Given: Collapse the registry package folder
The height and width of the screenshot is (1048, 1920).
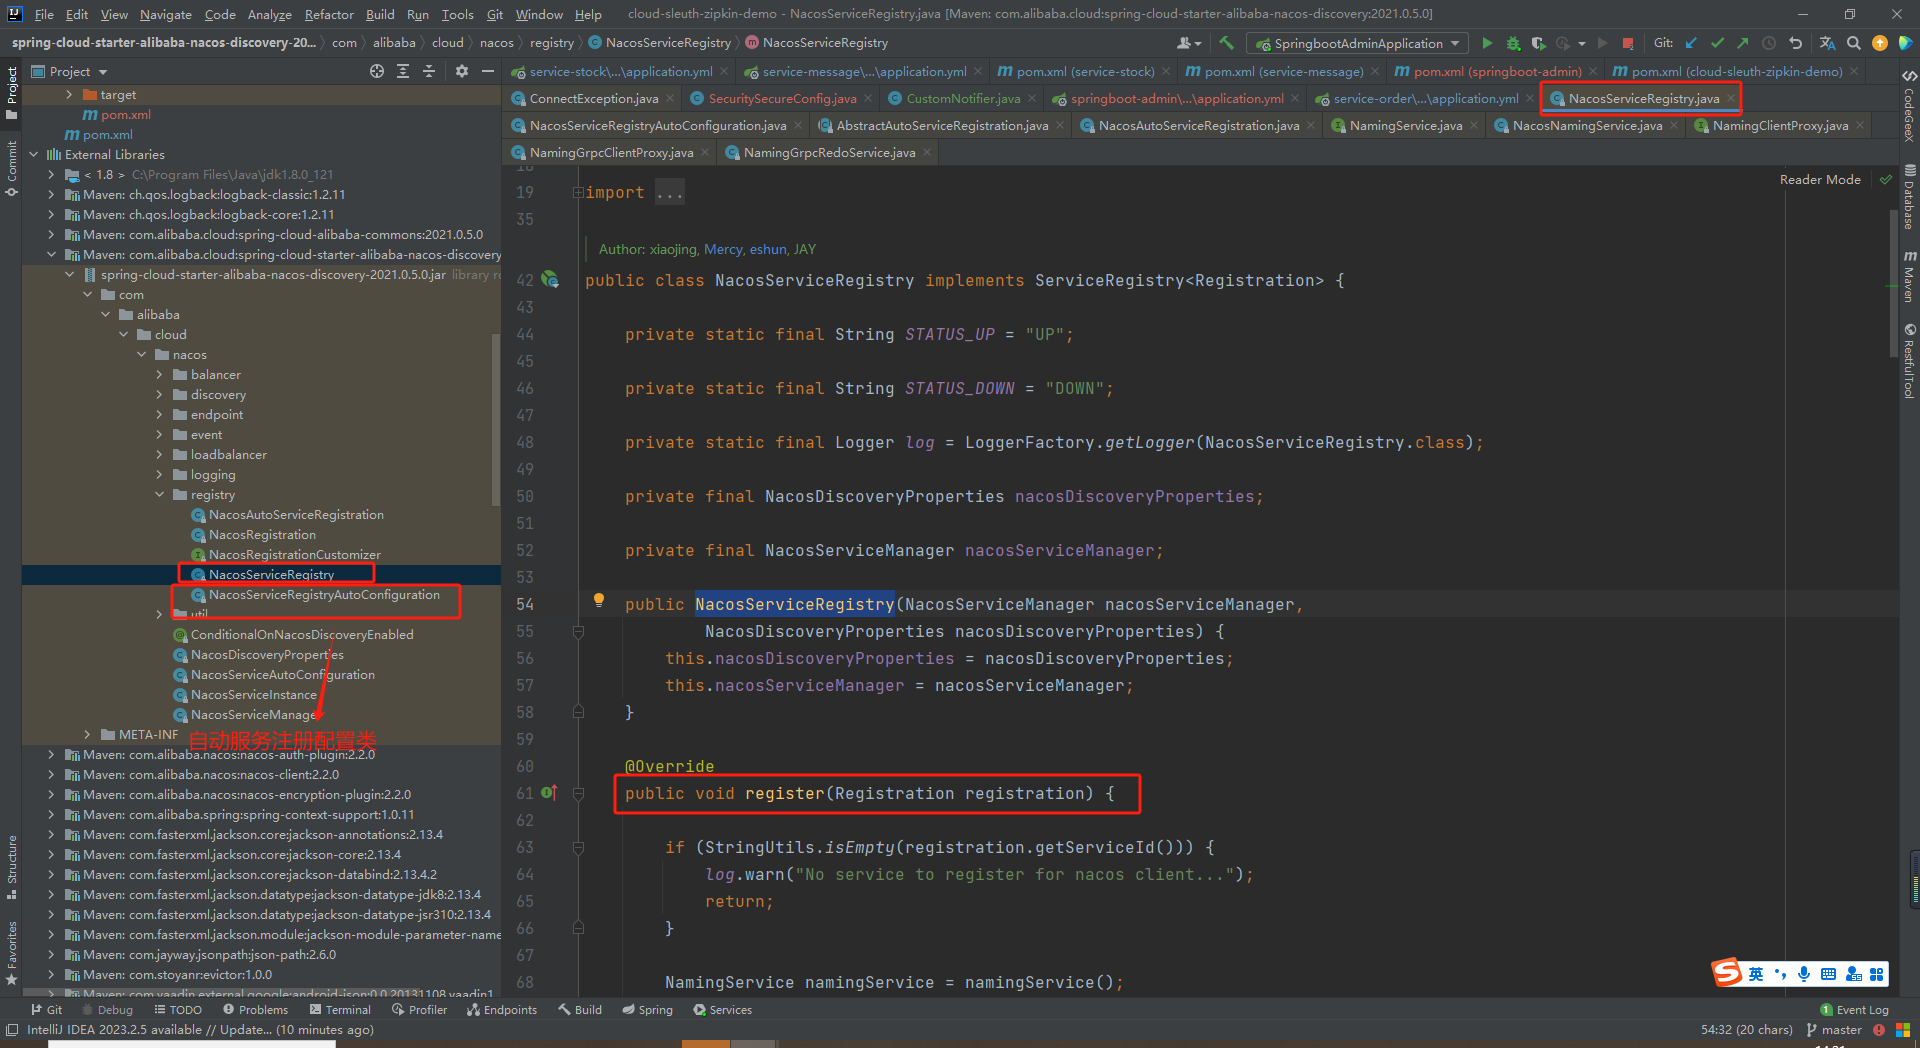Looking at the screenshot, I should pyautogui.click(x=160, y=495).
